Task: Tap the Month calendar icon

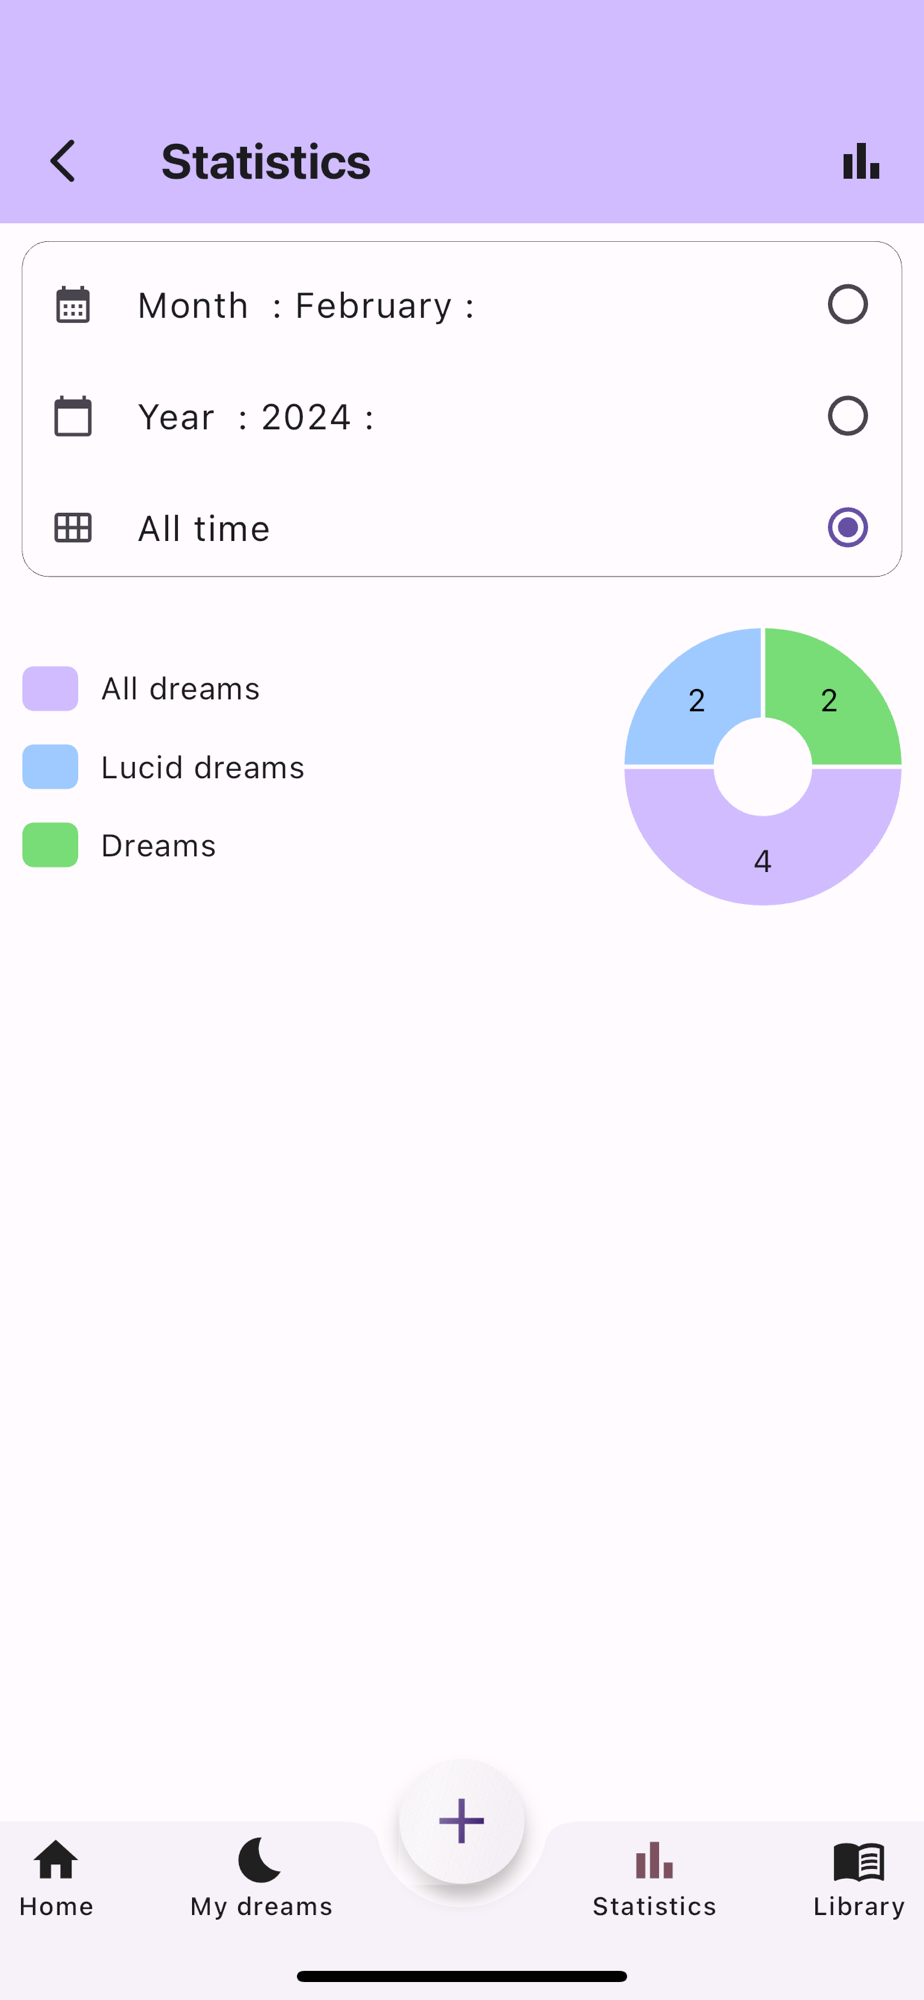Action: coord(73,305)
